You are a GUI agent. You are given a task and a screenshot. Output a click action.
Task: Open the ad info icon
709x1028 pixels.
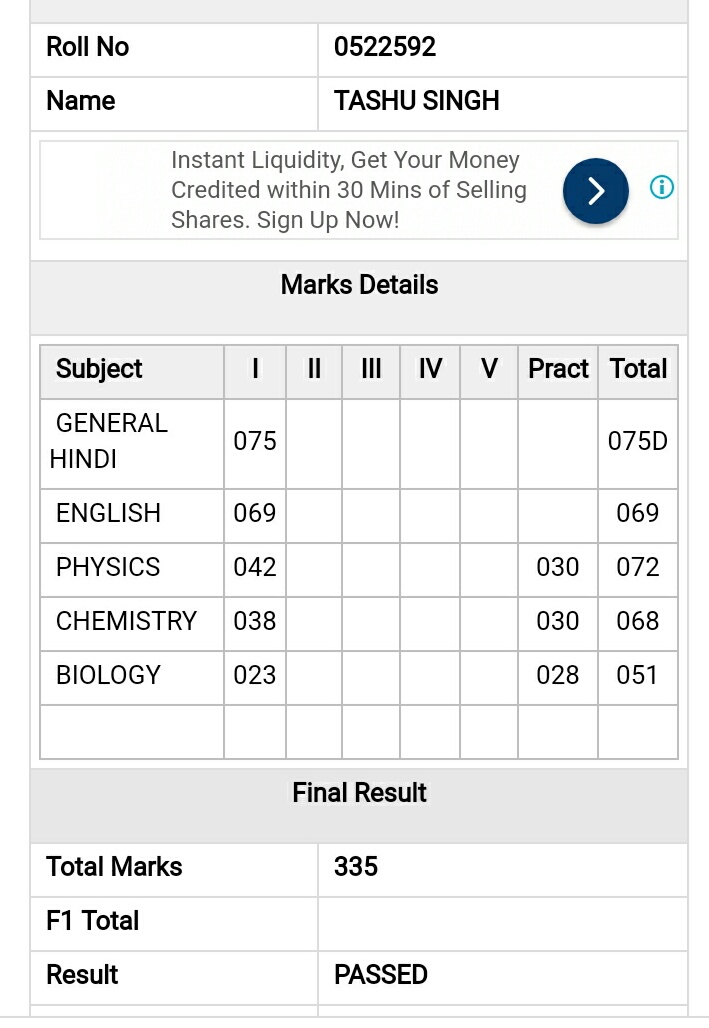point(661,188)
